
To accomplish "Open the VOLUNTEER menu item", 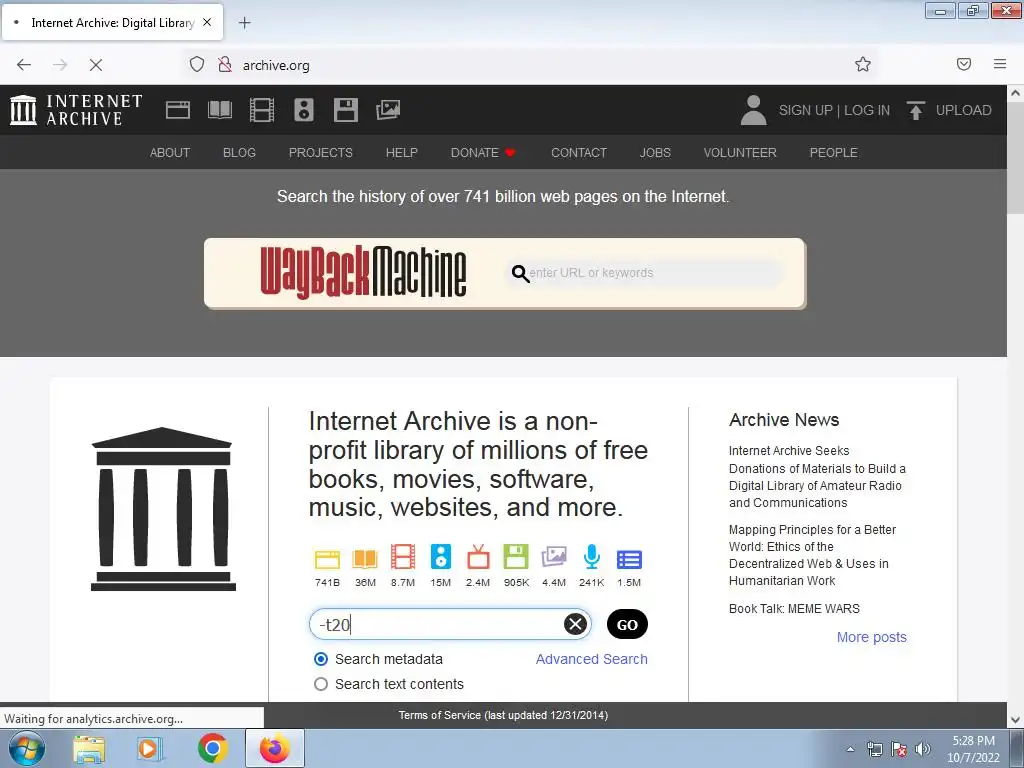I will pyautogui.click(x=740, y=152).
